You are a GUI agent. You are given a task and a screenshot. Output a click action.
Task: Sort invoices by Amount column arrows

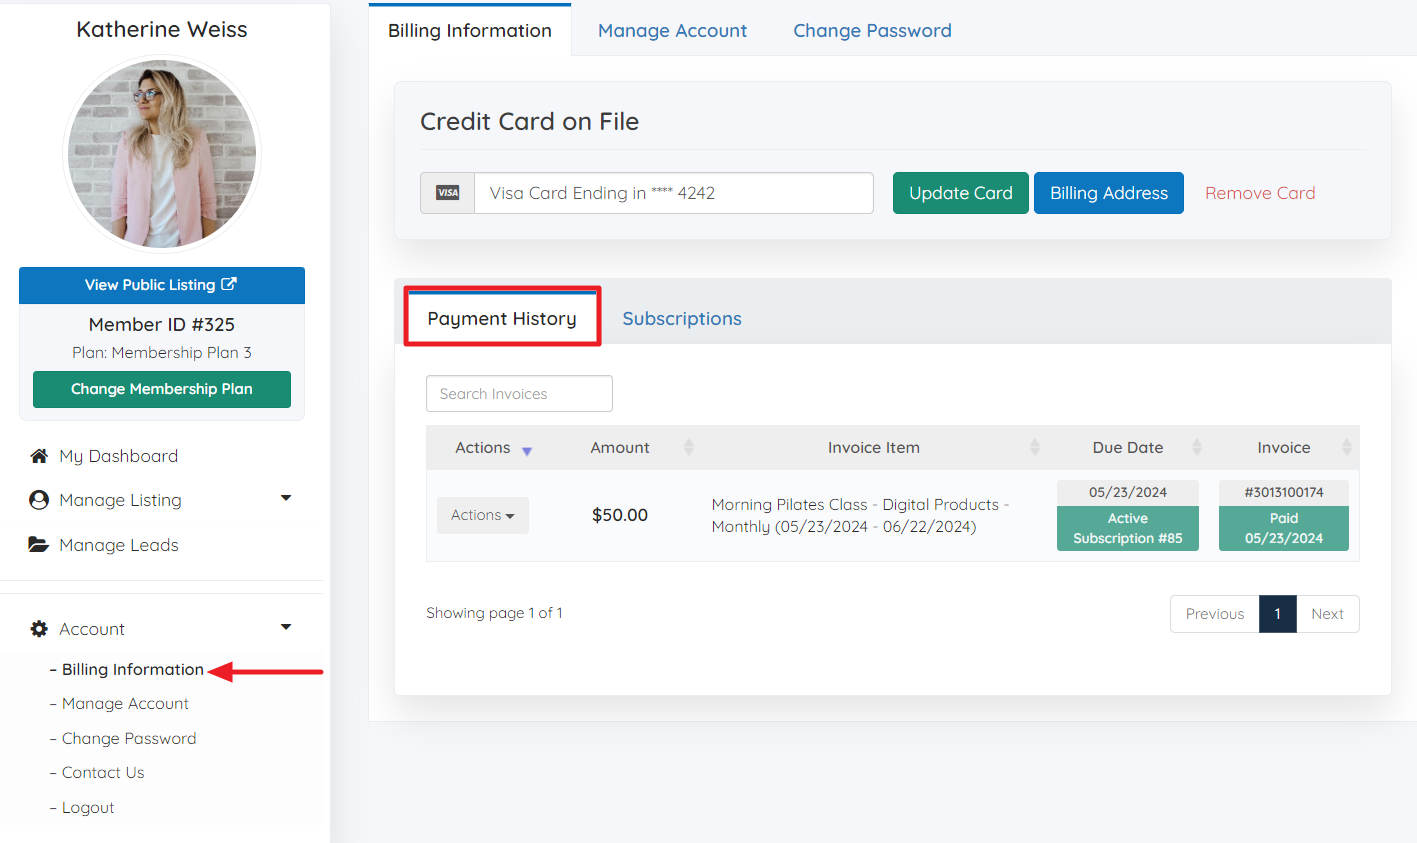(x=688, y=447)
